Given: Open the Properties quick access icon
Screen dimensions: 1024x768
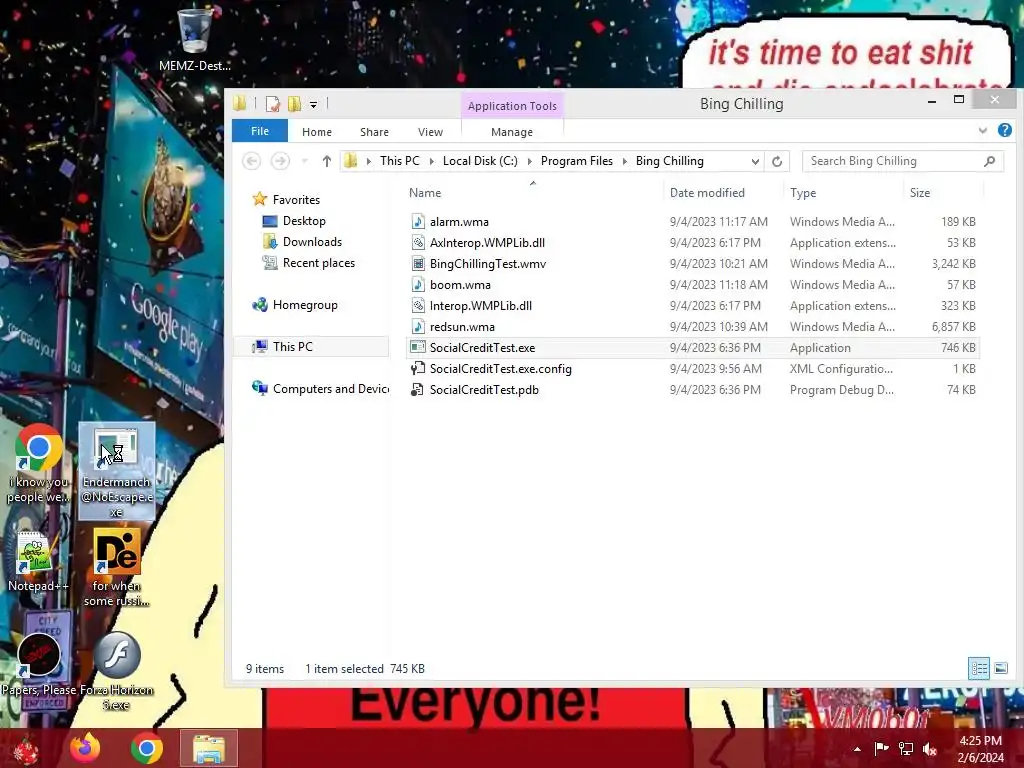Looking at the screenshot, I should tap(272, 104).
